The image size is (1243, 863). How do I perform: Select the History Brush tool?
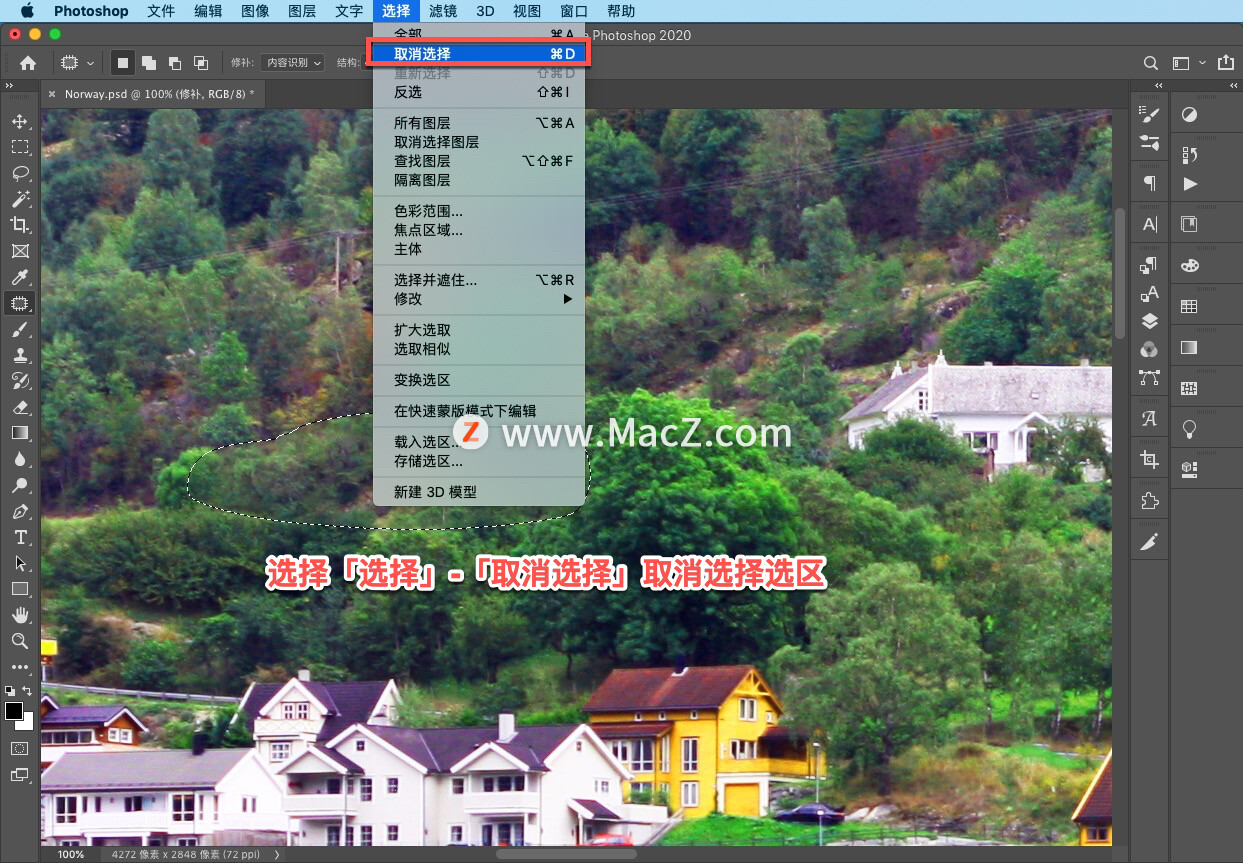point(20,381)
